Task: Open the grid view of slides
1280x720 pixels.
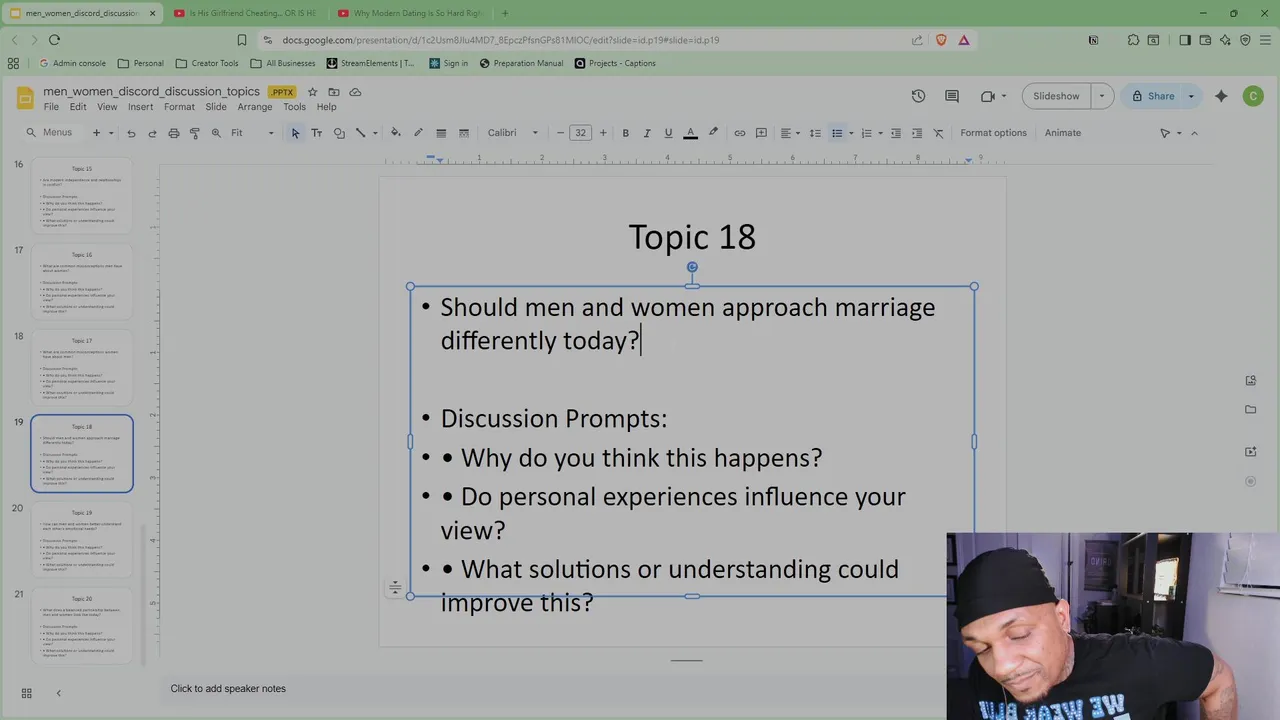Action: [x=27, y=693]
